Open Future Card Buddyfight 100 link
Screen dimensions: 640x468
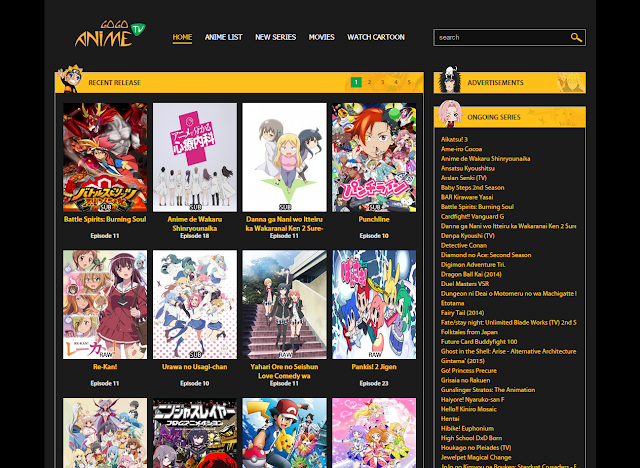(479, 342)
